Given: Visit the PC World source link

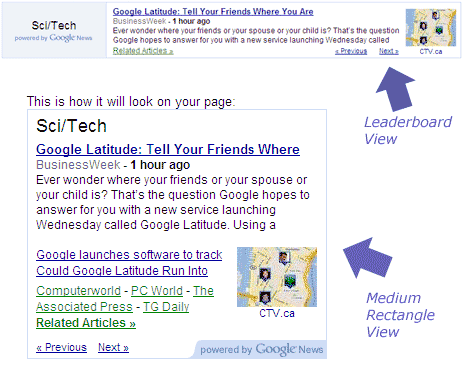Looking at the screenshot, I should click(x=157, y=291).
